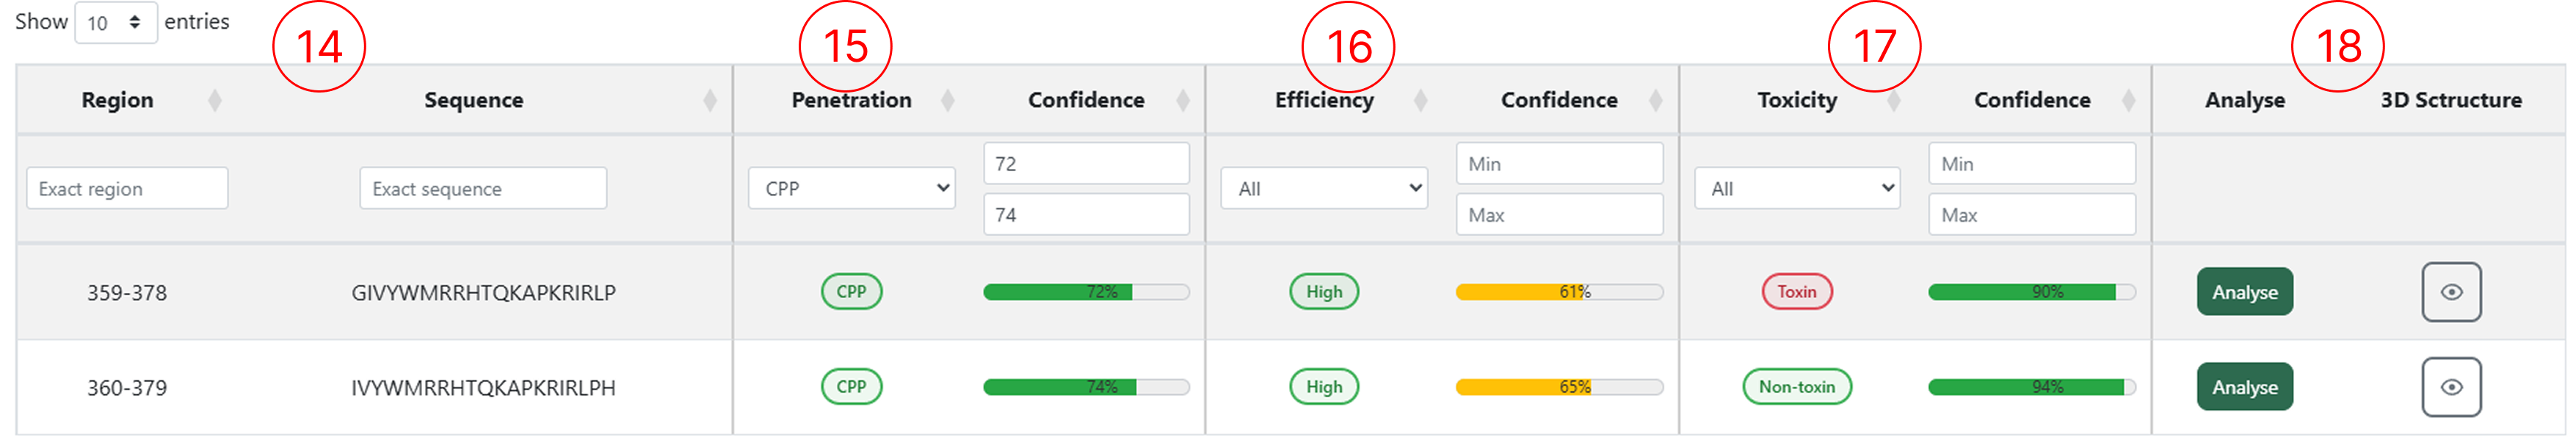2576x448 pixels.
Task: Open the Show entries count selector
Action: coord(115,22)
